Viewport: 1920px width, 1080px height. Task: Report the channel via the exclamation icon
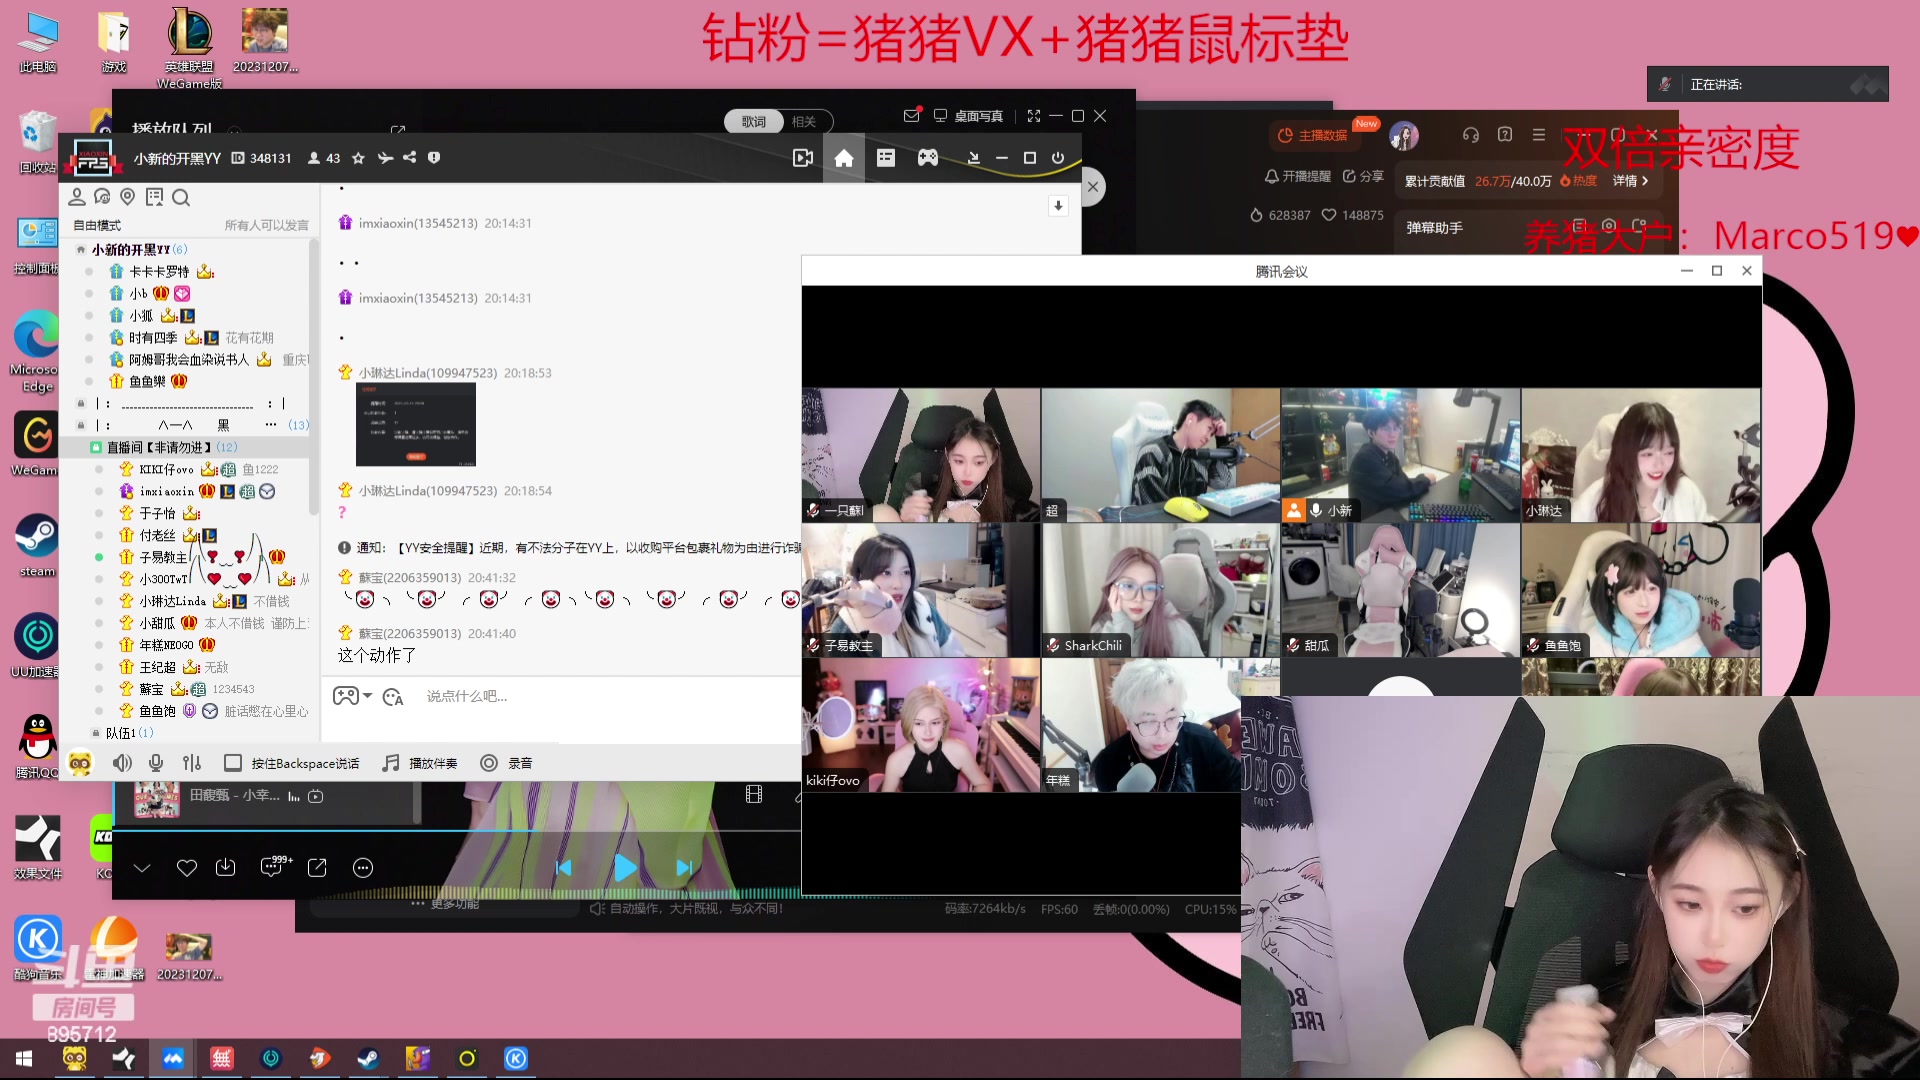point(434,157)
